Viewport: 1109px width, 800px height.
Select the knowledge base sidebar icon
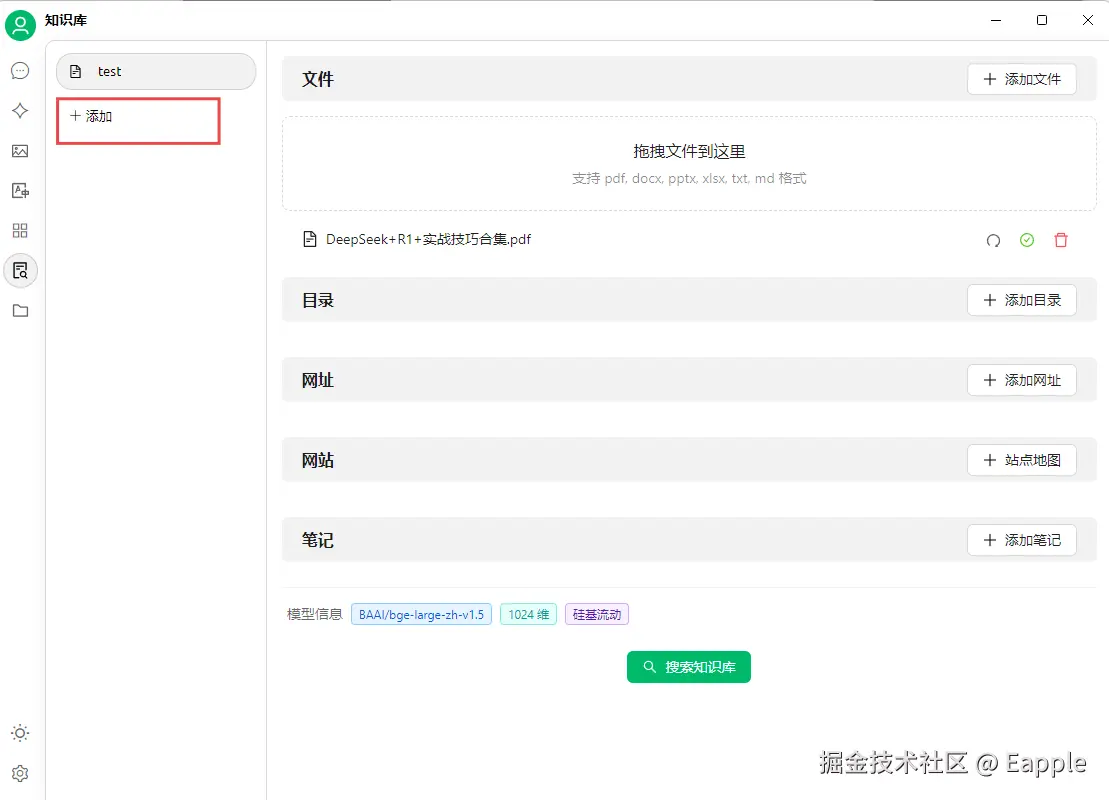pos(21,270)
